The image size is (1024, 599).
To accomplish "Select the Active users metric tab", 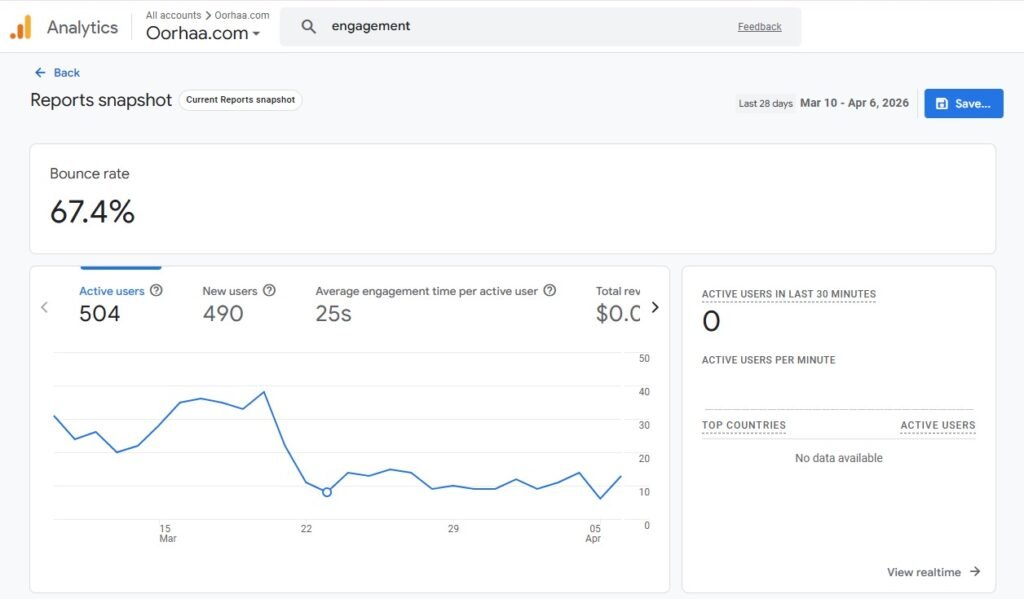I will [x=111, y=303].
